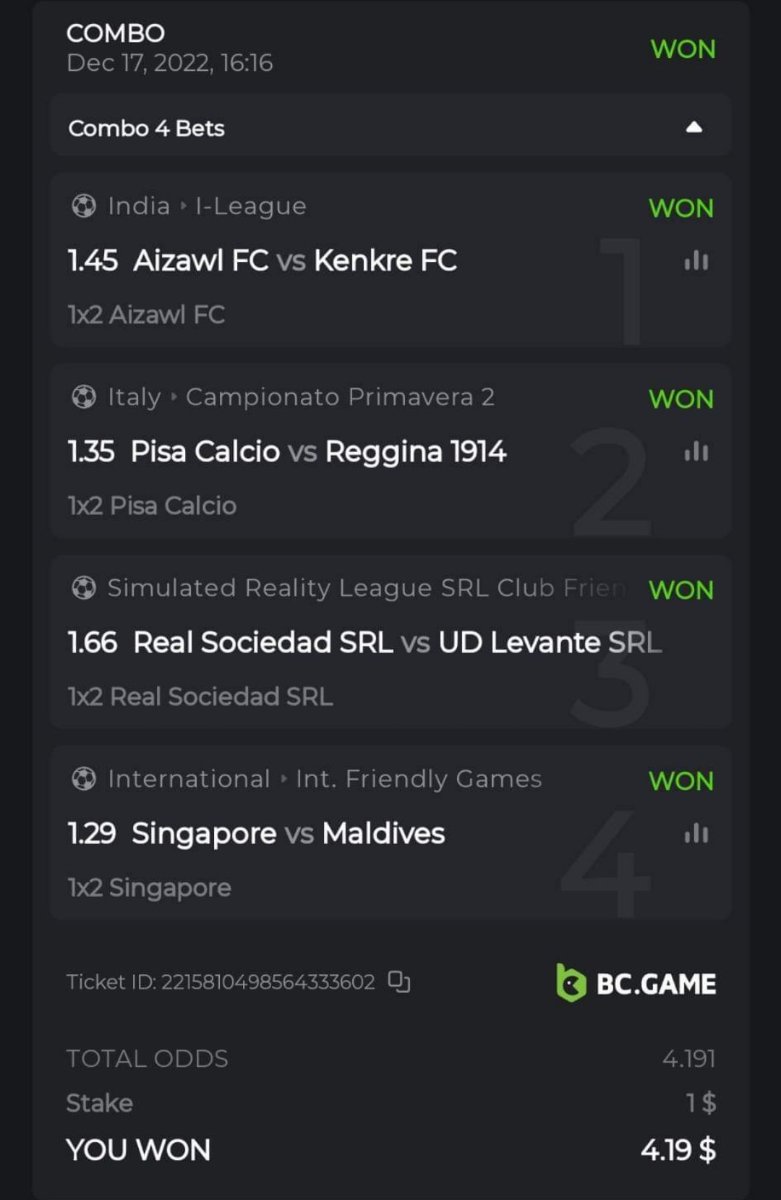
Task: Click the top WON status label
Action: pos(683,49)
